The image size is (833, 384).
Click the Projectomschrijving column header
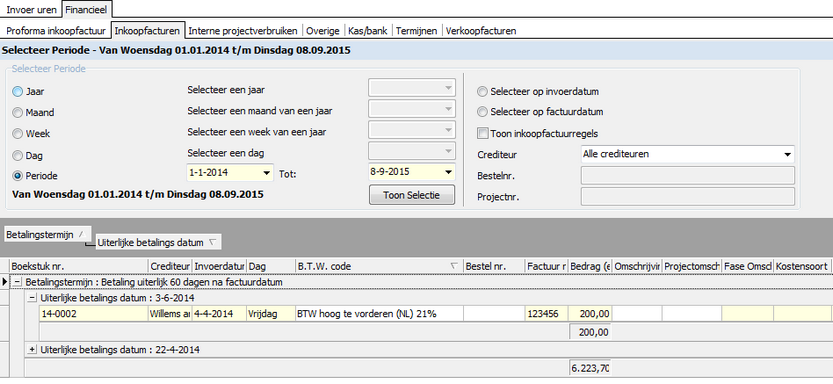[x=692, y=267]
